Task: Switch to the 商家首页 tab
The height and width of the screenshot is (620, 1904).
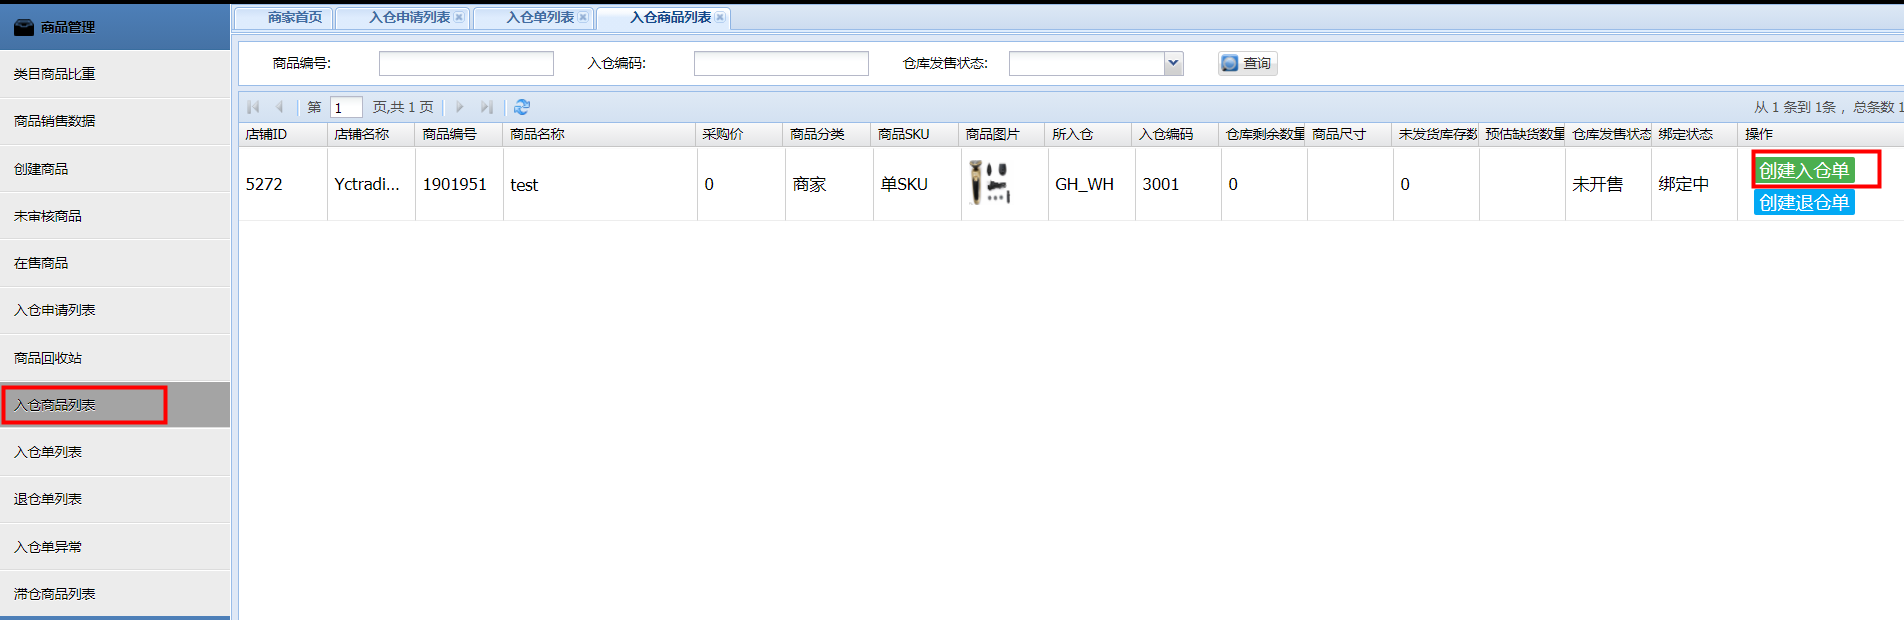Action: tap(294, 17)
